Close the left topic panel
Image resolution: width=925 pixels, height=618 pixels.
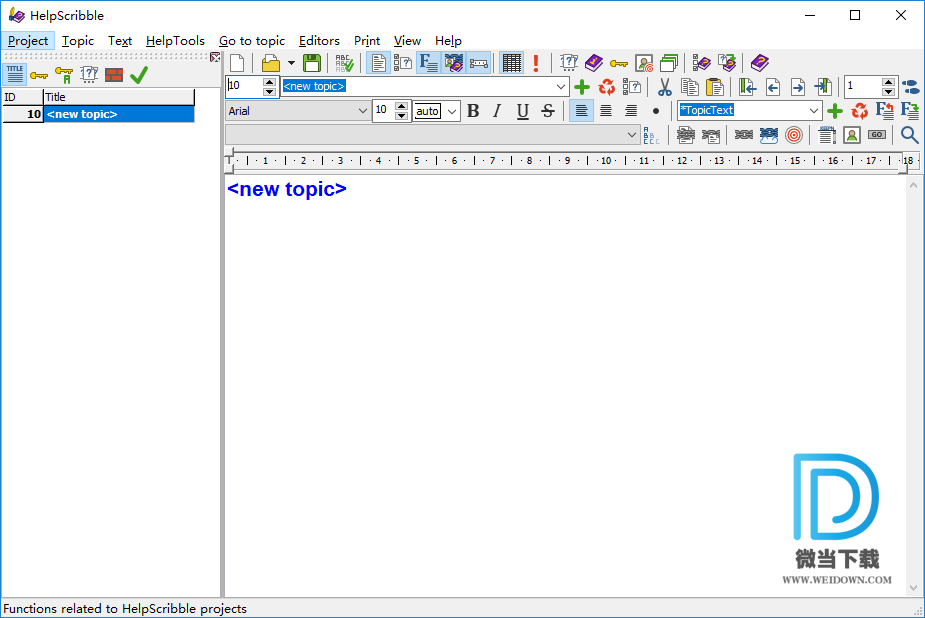click(215, 57)
